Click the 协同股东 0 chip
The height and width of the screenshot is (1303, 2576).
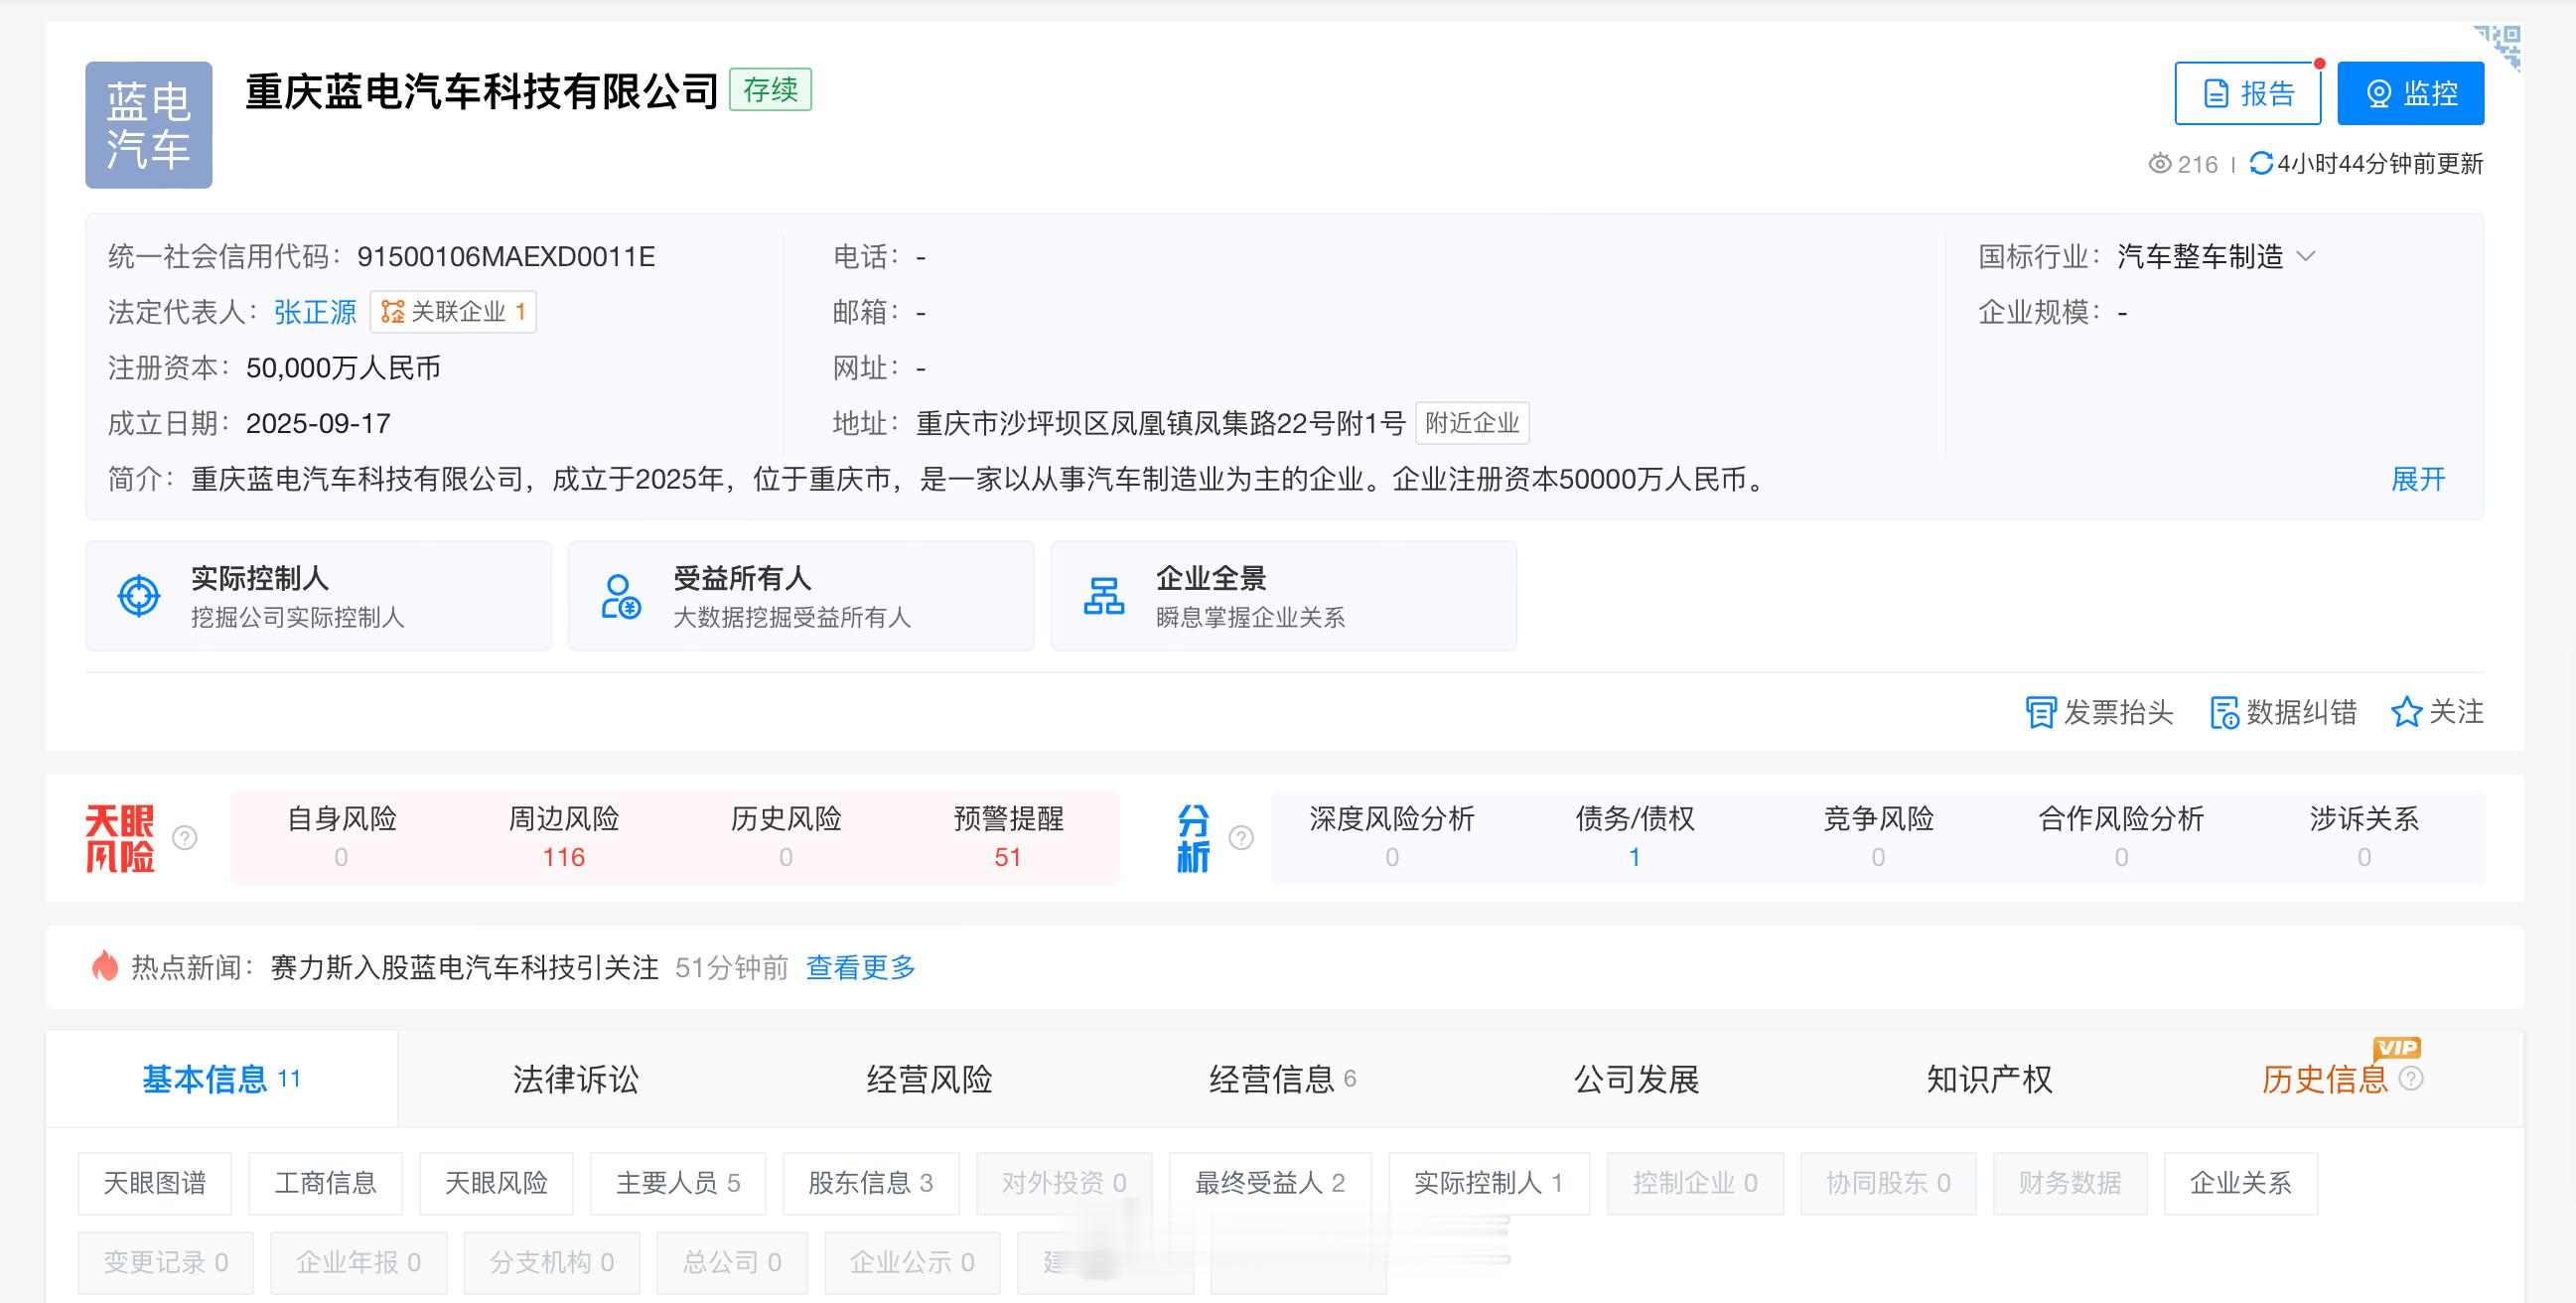(1888, 1183)
